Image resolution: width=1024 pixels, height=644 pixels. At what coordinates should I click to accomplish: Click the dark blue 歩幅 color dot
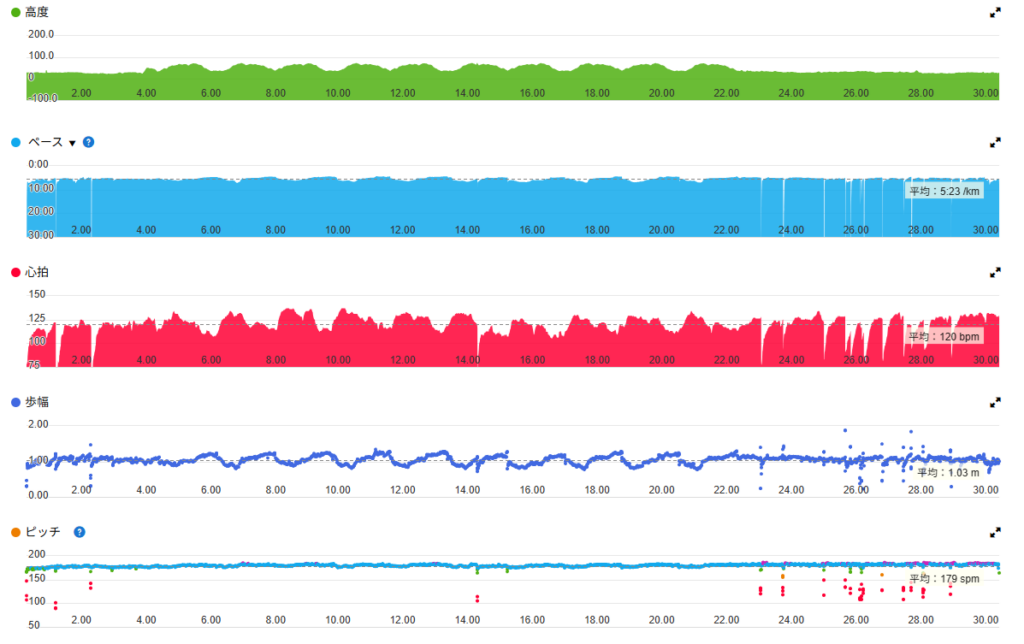click(x=15, y=402)
